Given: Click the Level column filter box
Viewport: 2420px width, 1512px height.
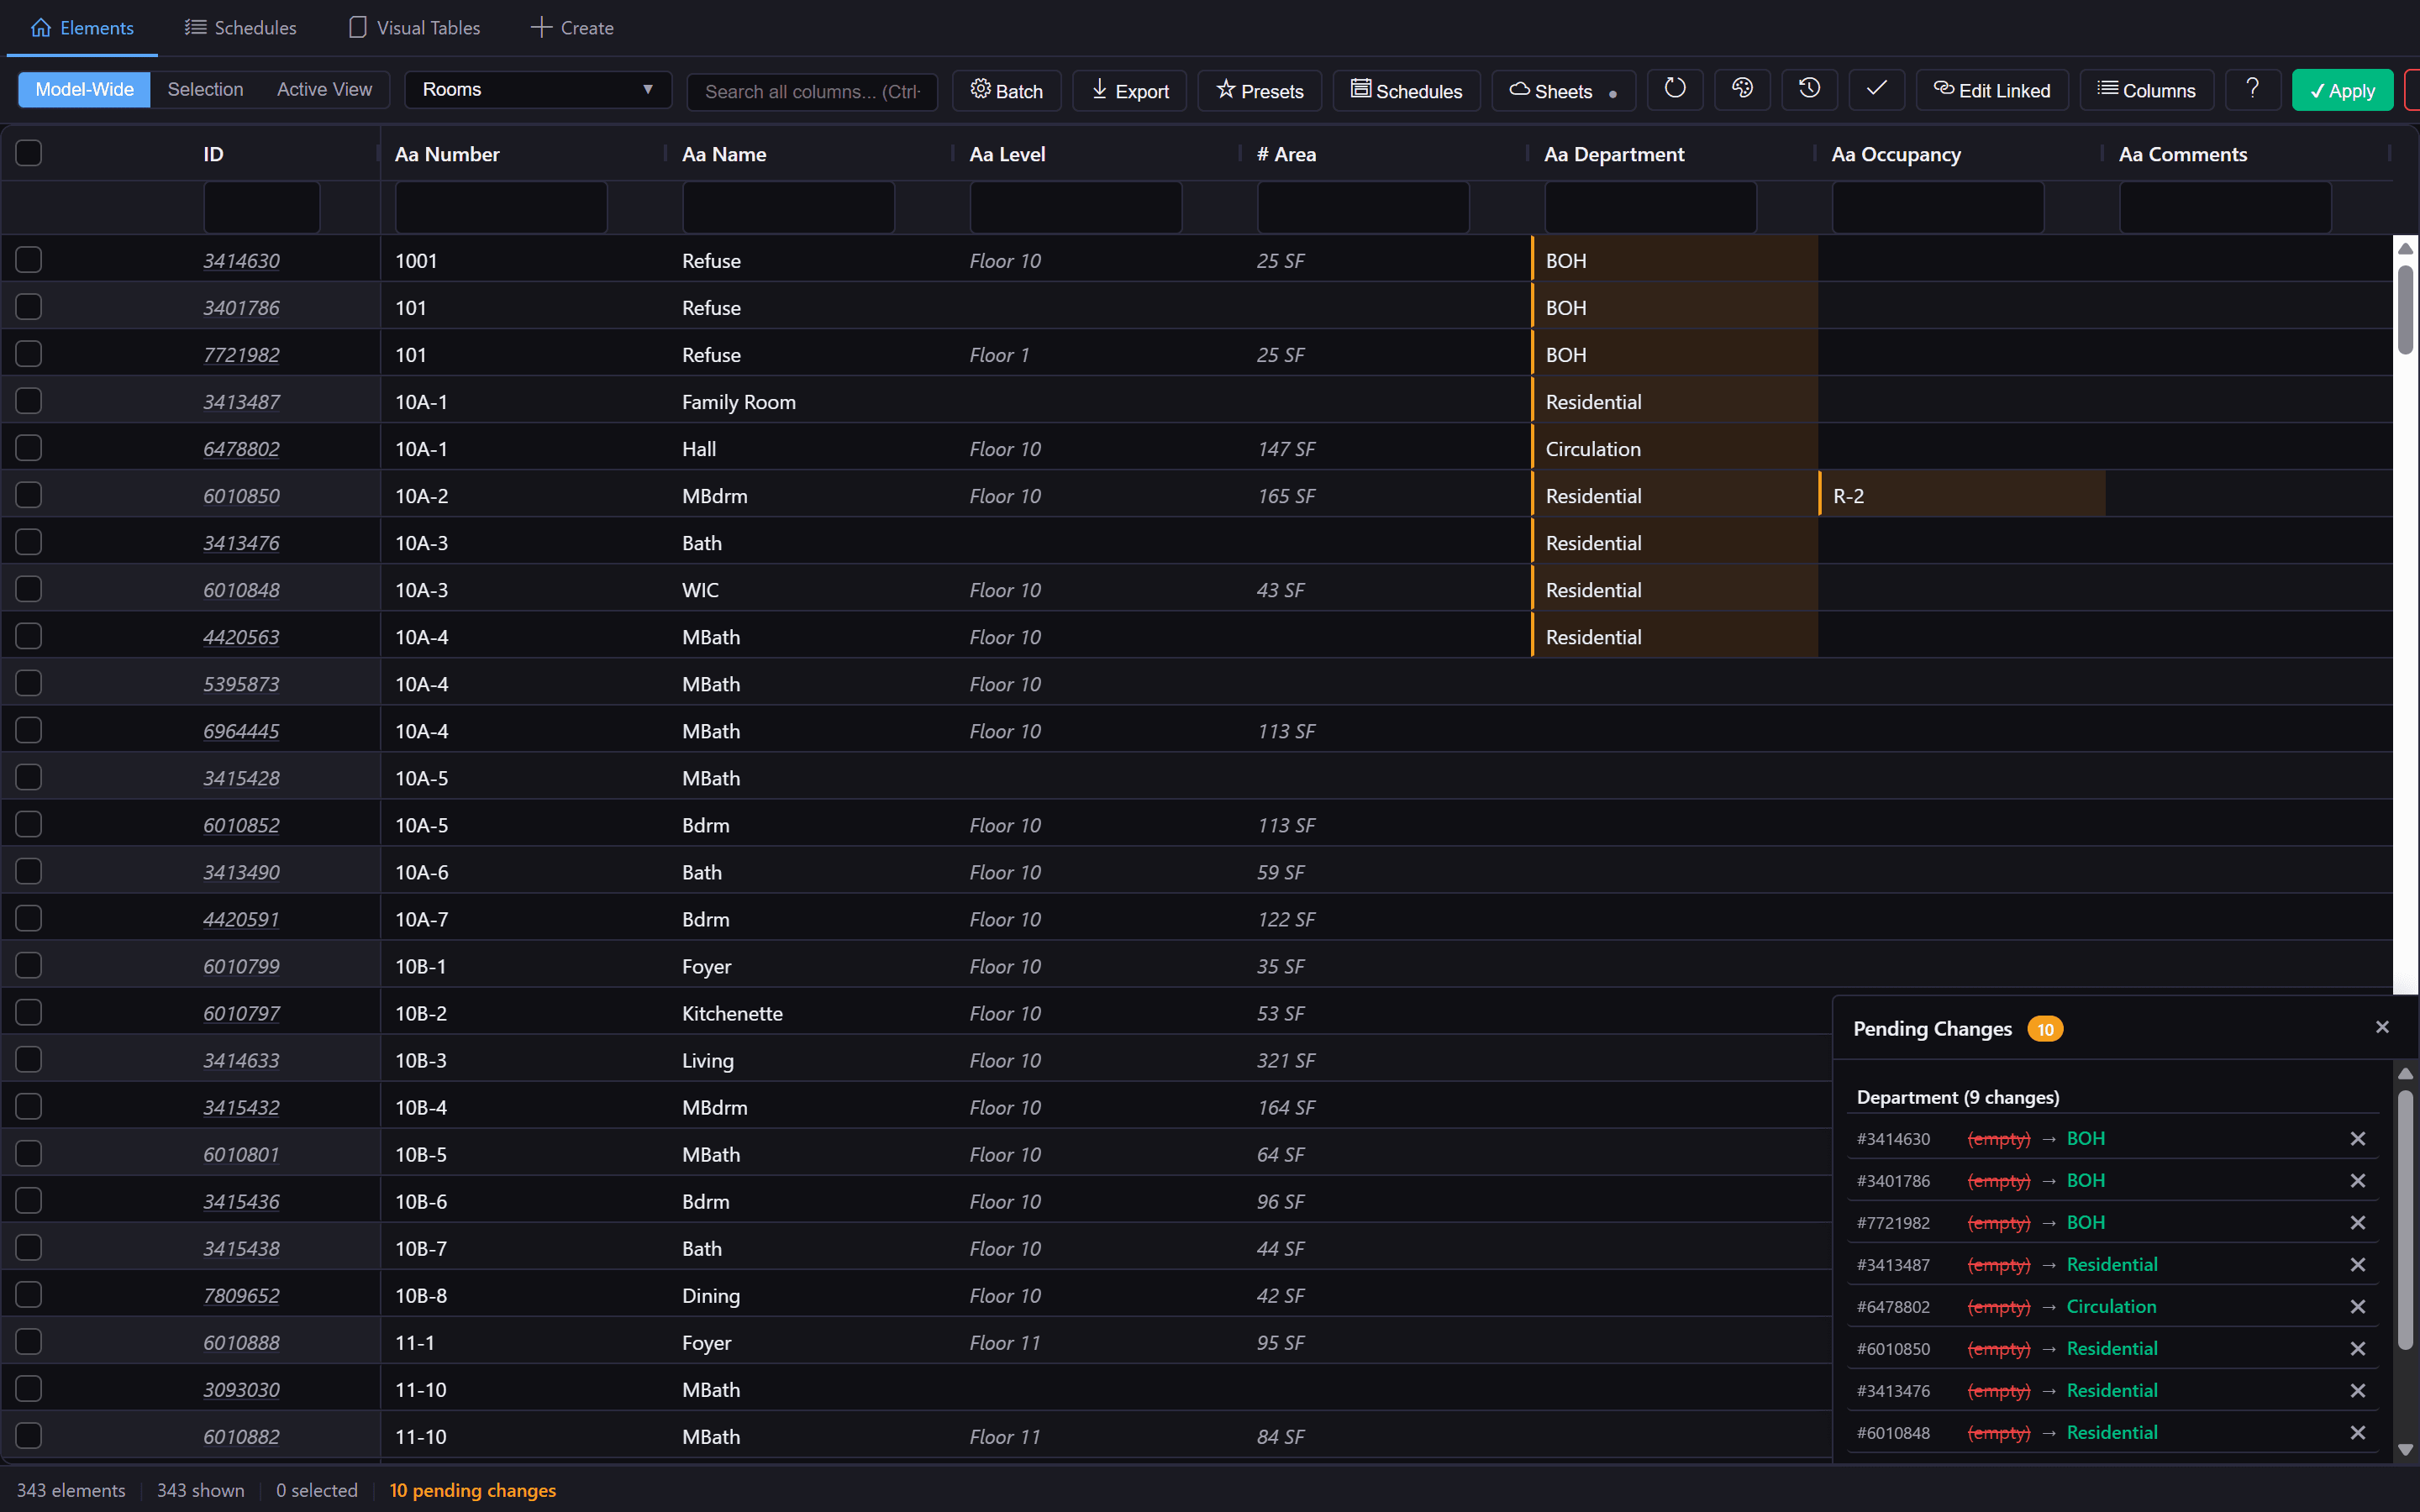Looking at the screenshot, I should 1076,207.
